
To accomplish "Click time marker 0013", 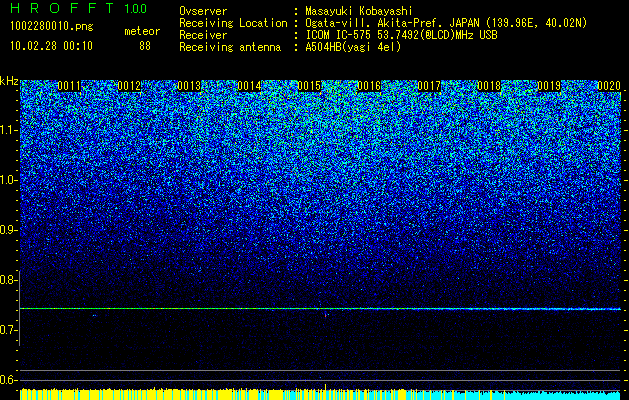I will pos(189,86).
